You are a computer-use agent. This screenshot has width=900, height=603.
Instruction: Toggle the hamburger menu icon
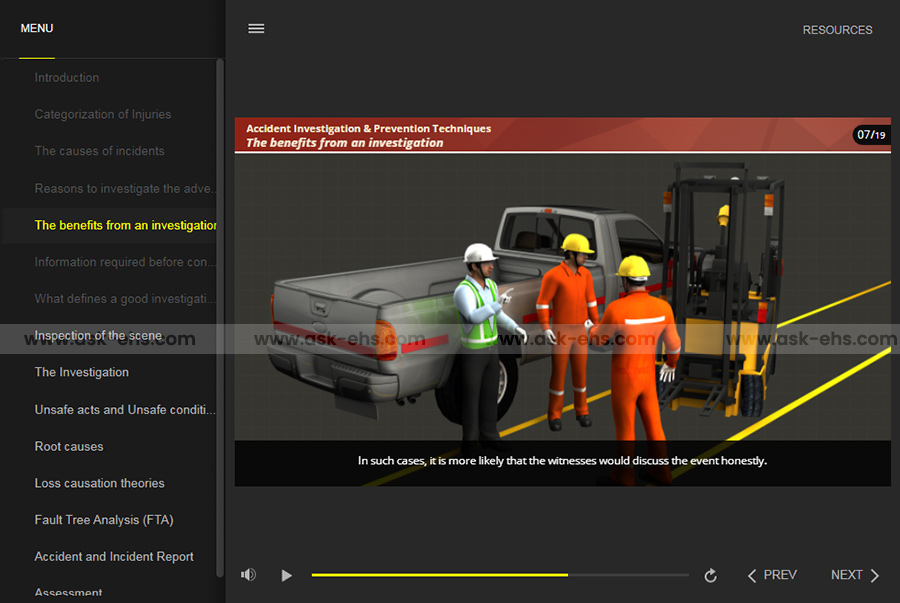pos(256,29)
